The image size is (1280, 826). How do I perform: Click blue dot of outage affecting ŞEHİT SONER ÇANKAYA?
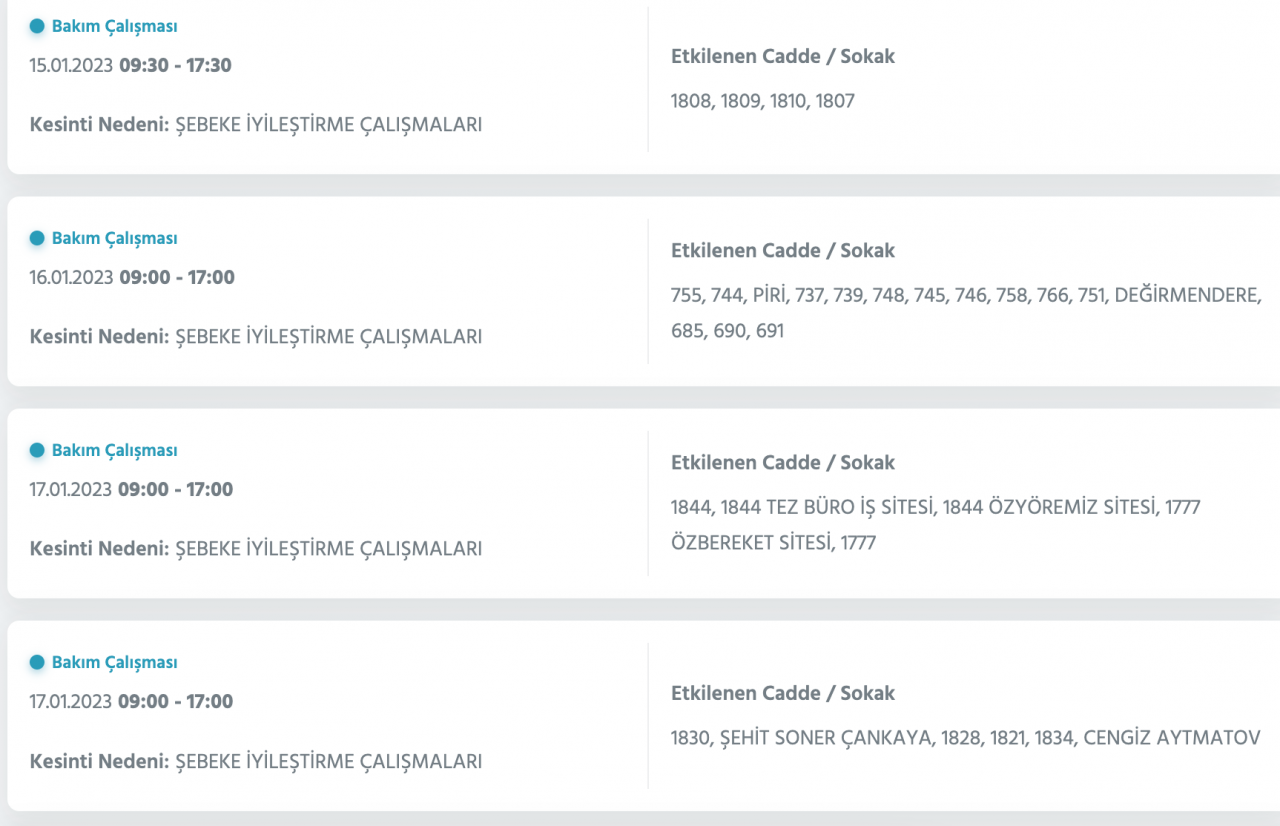click(38, 662)
